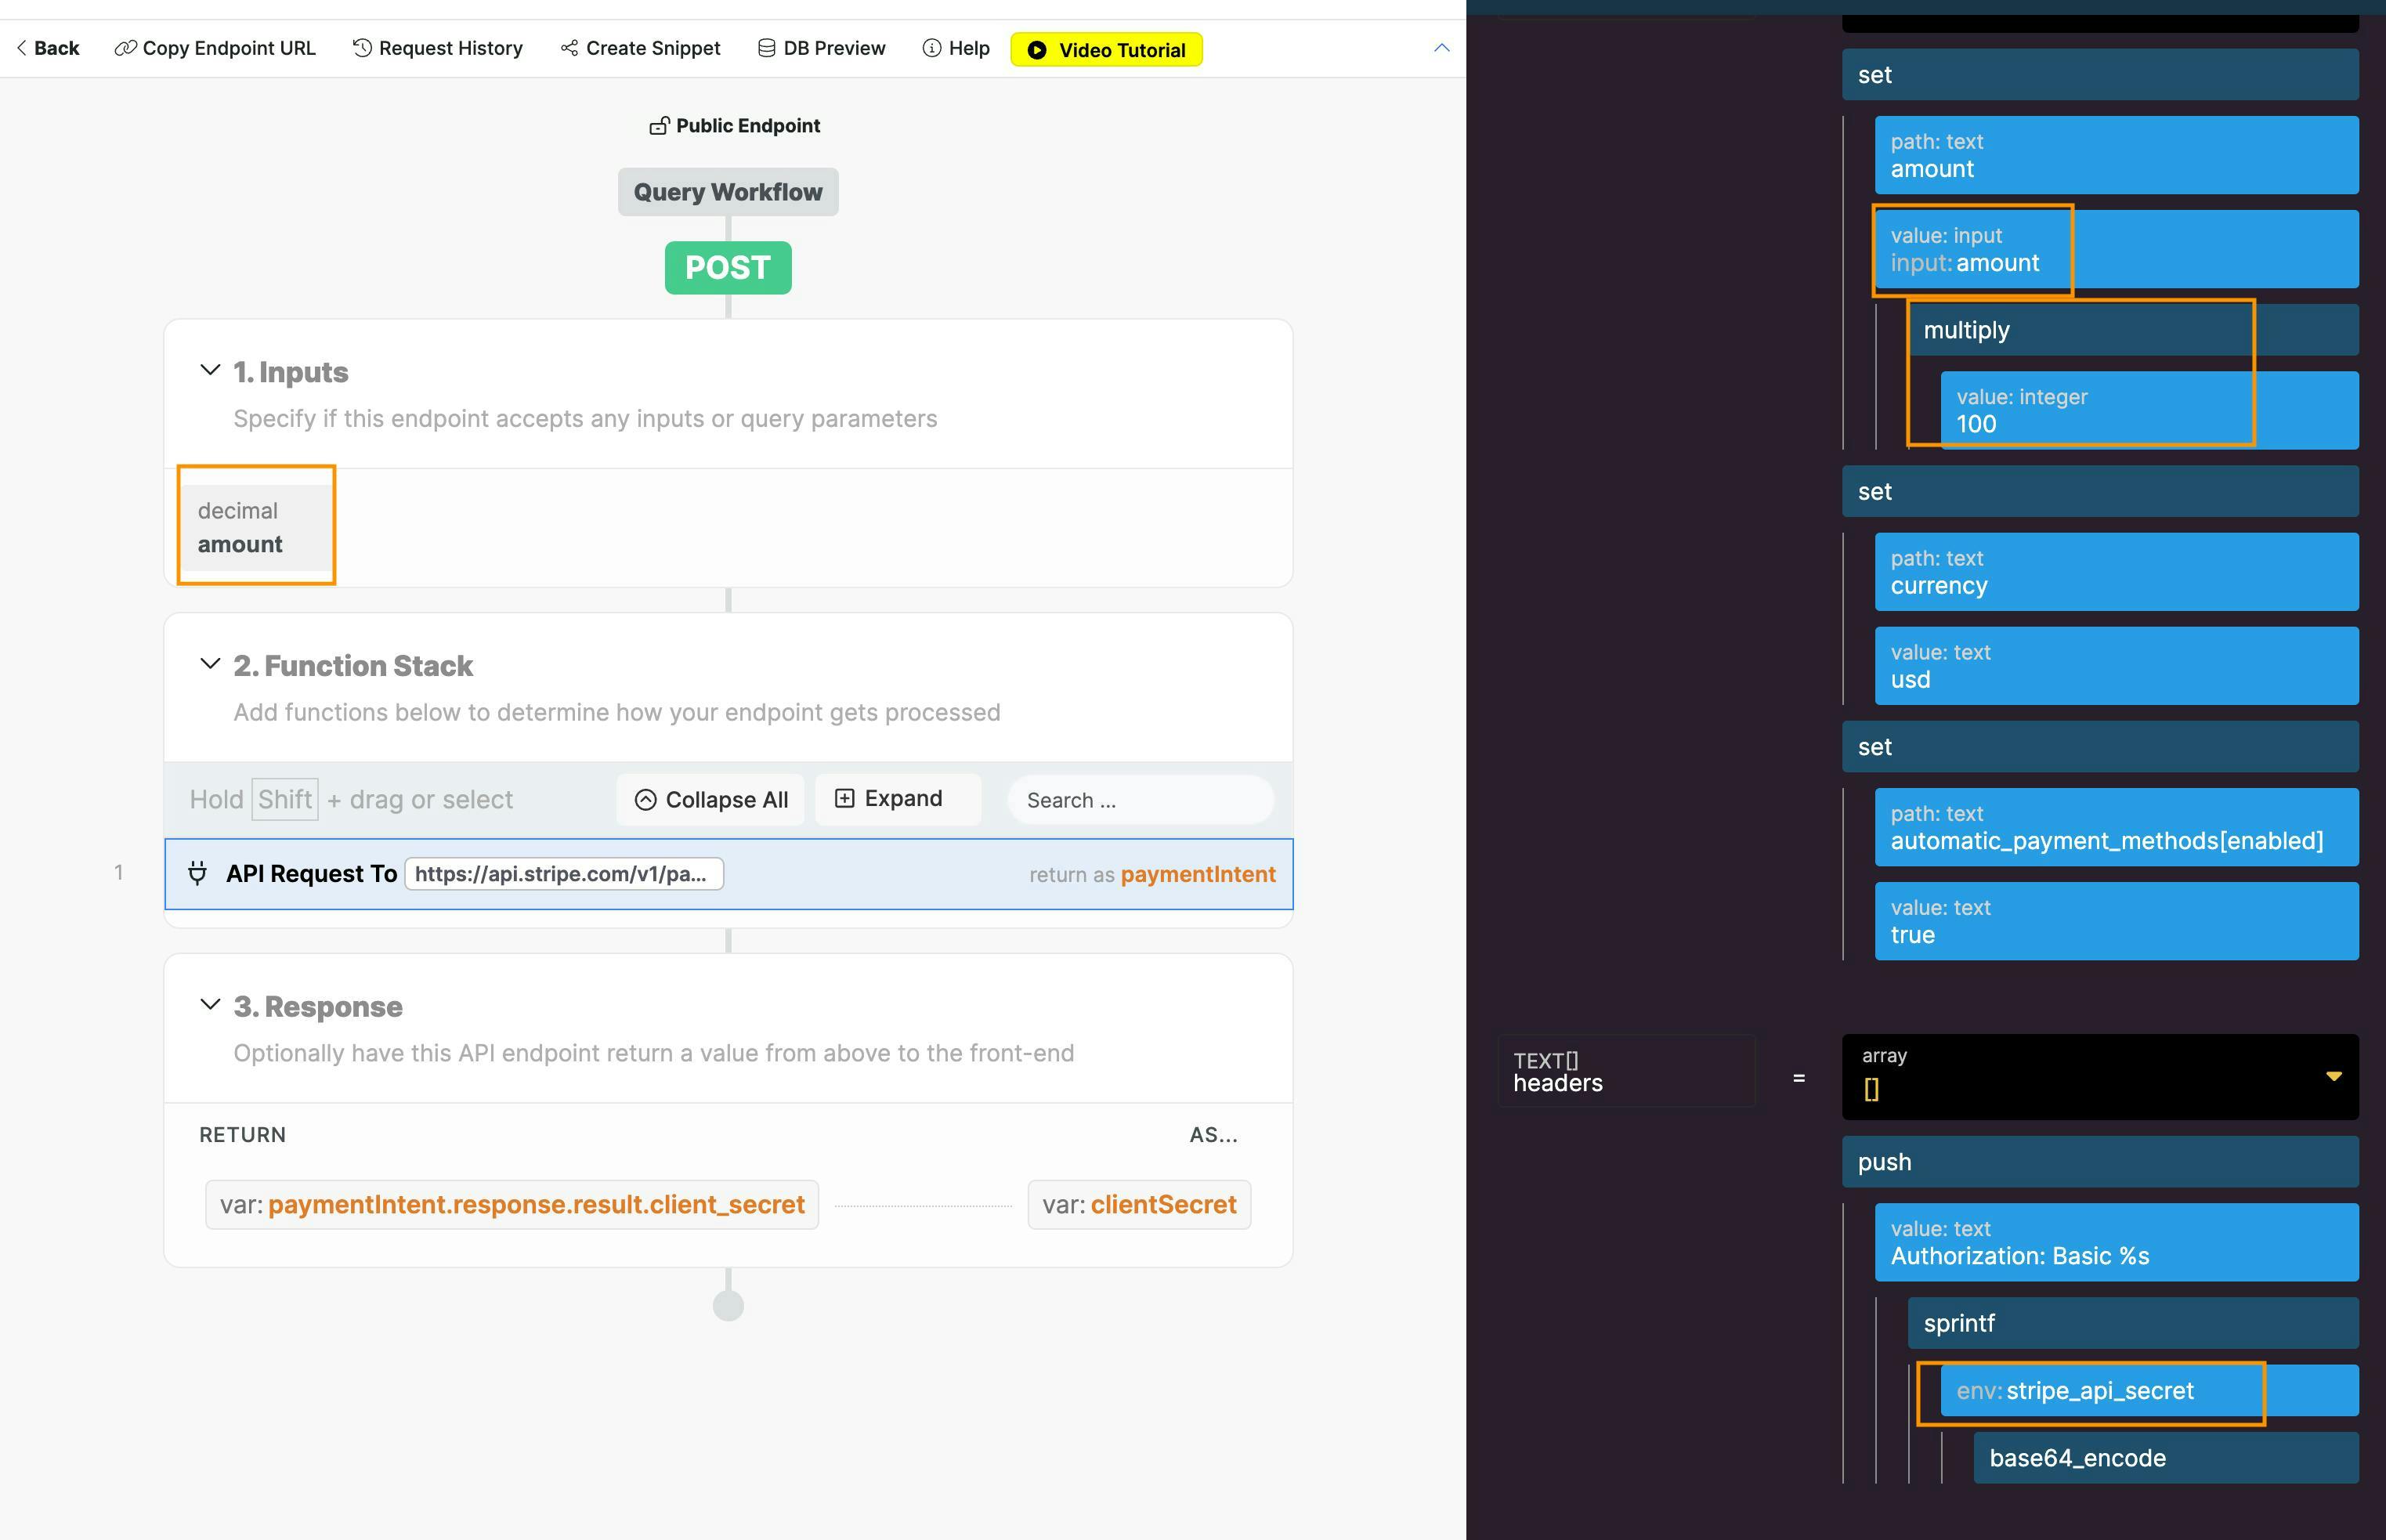Screen dimensions: 2386x1540
Task: Click the env stripe_api_secret value
Action: tap(2098, 1391)
